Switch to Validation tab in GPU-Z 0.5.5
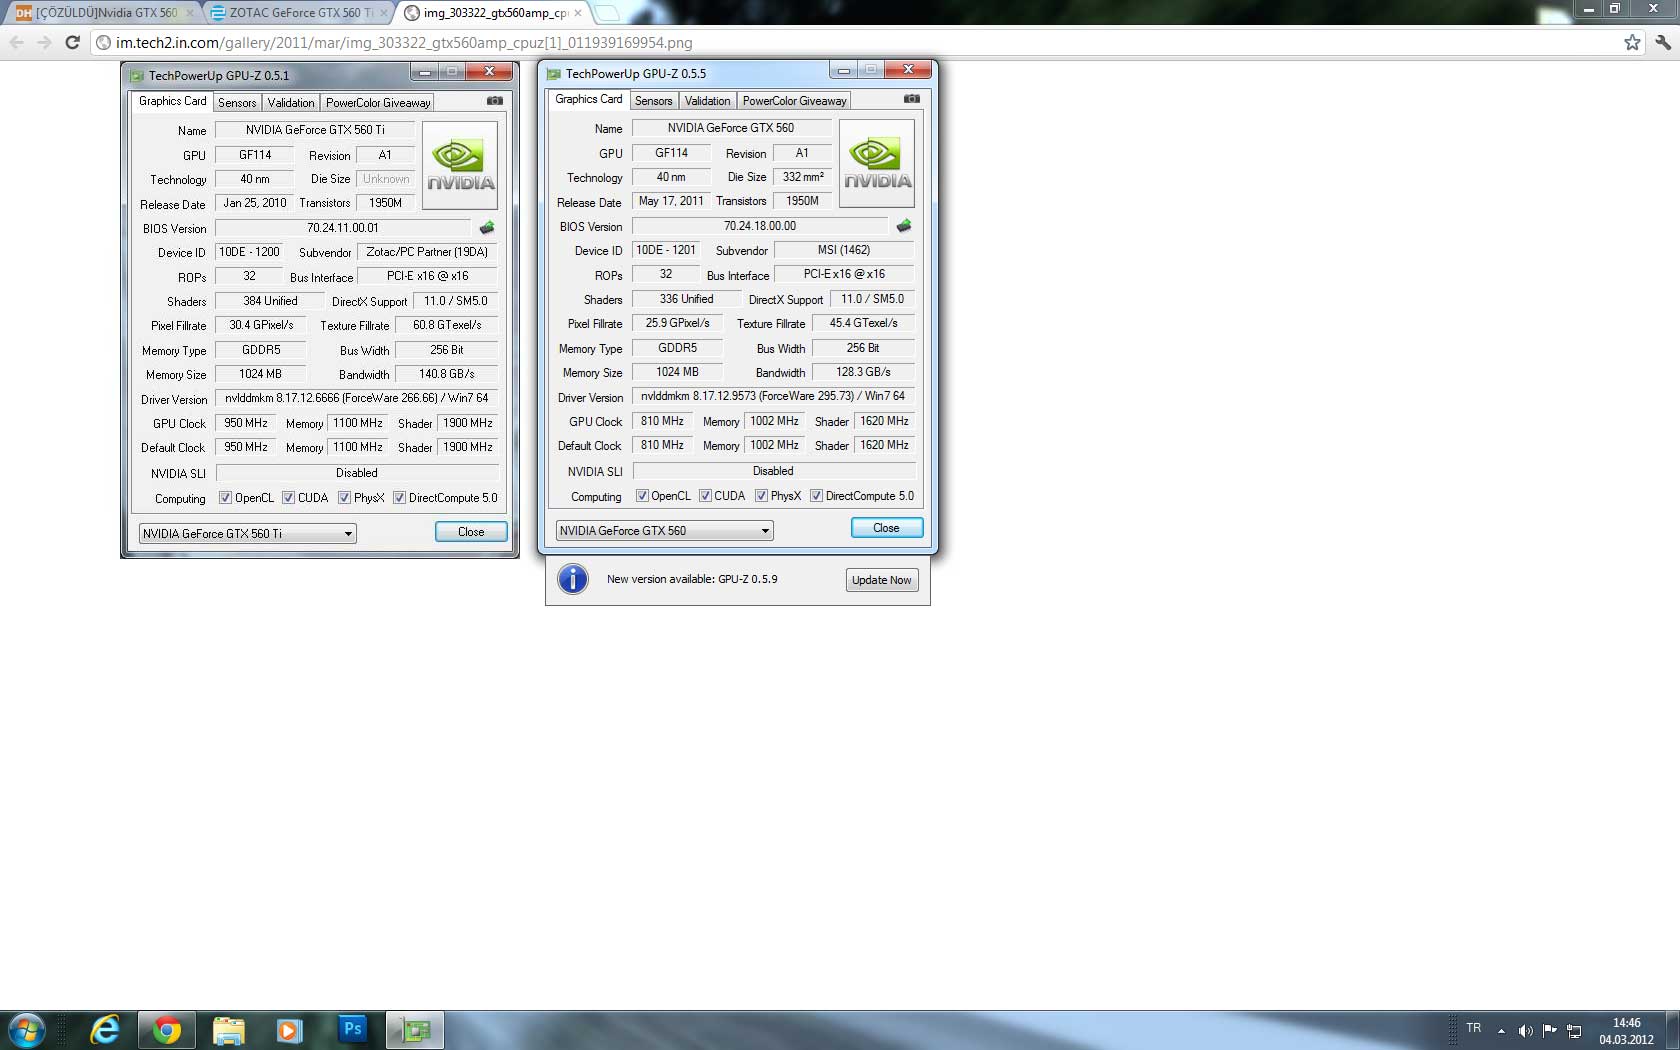The width and height of the screenshot is (1680, 1050). point(708,101)
